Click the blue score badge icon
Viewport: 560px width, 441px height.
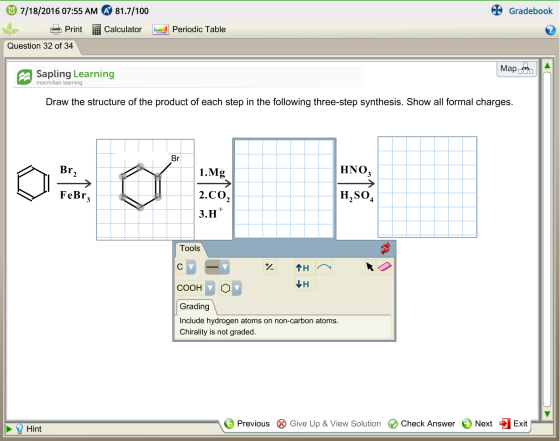[107, 10]
